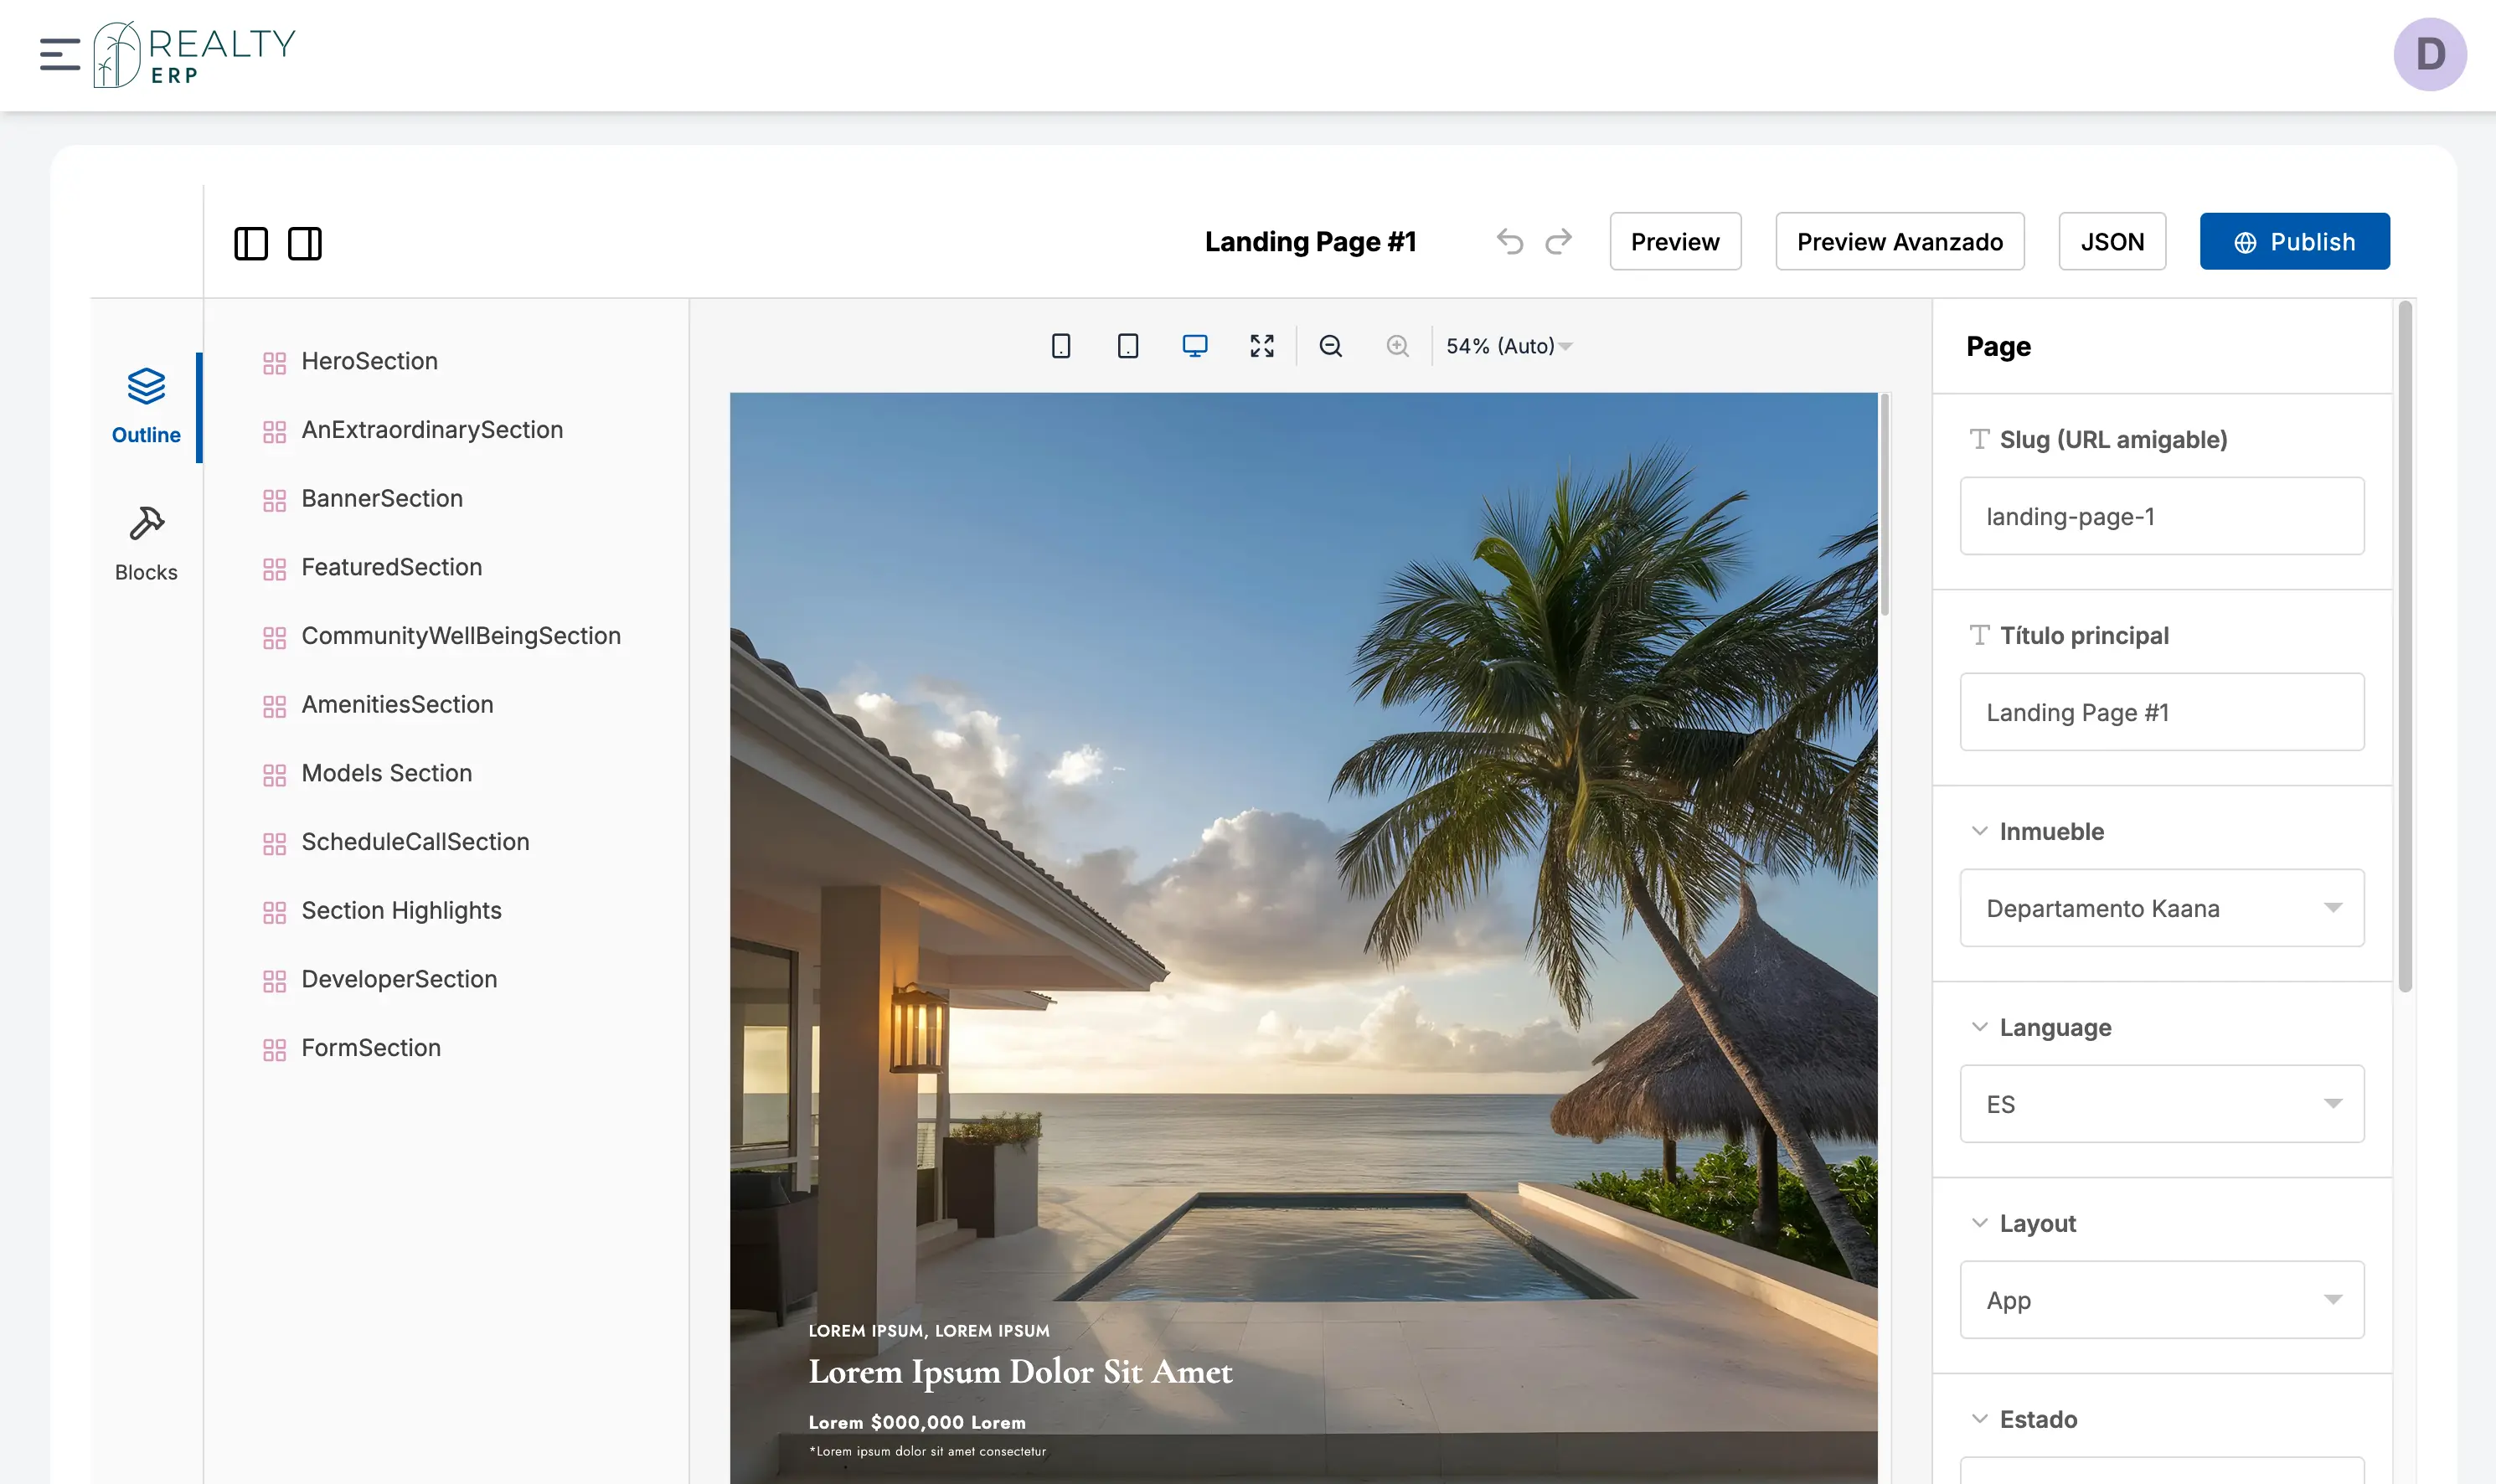Open the Preview Avanzado button
The width and height of the screenshot is (2496, 1484).
pos(1899,242)
